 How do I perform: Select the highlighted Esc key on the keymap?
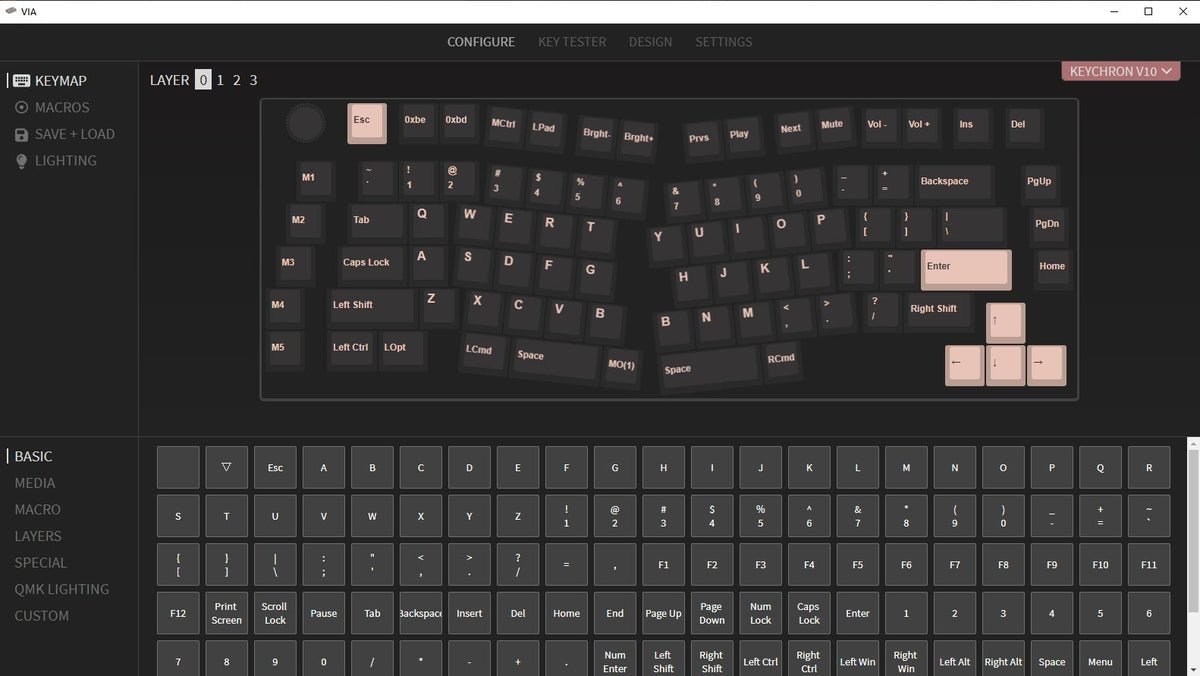tap(366, 121)
